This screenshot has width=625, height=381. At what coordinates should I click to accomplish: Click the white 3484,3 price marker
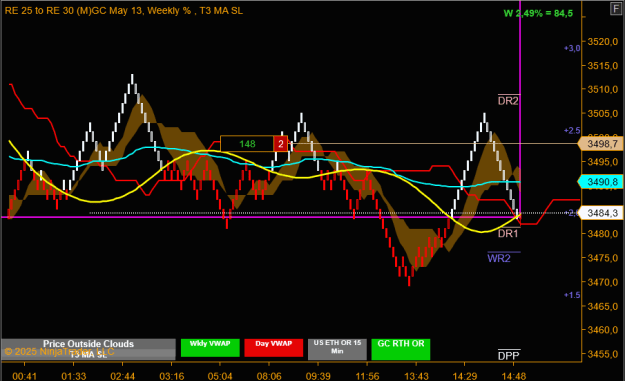point(601,213)
